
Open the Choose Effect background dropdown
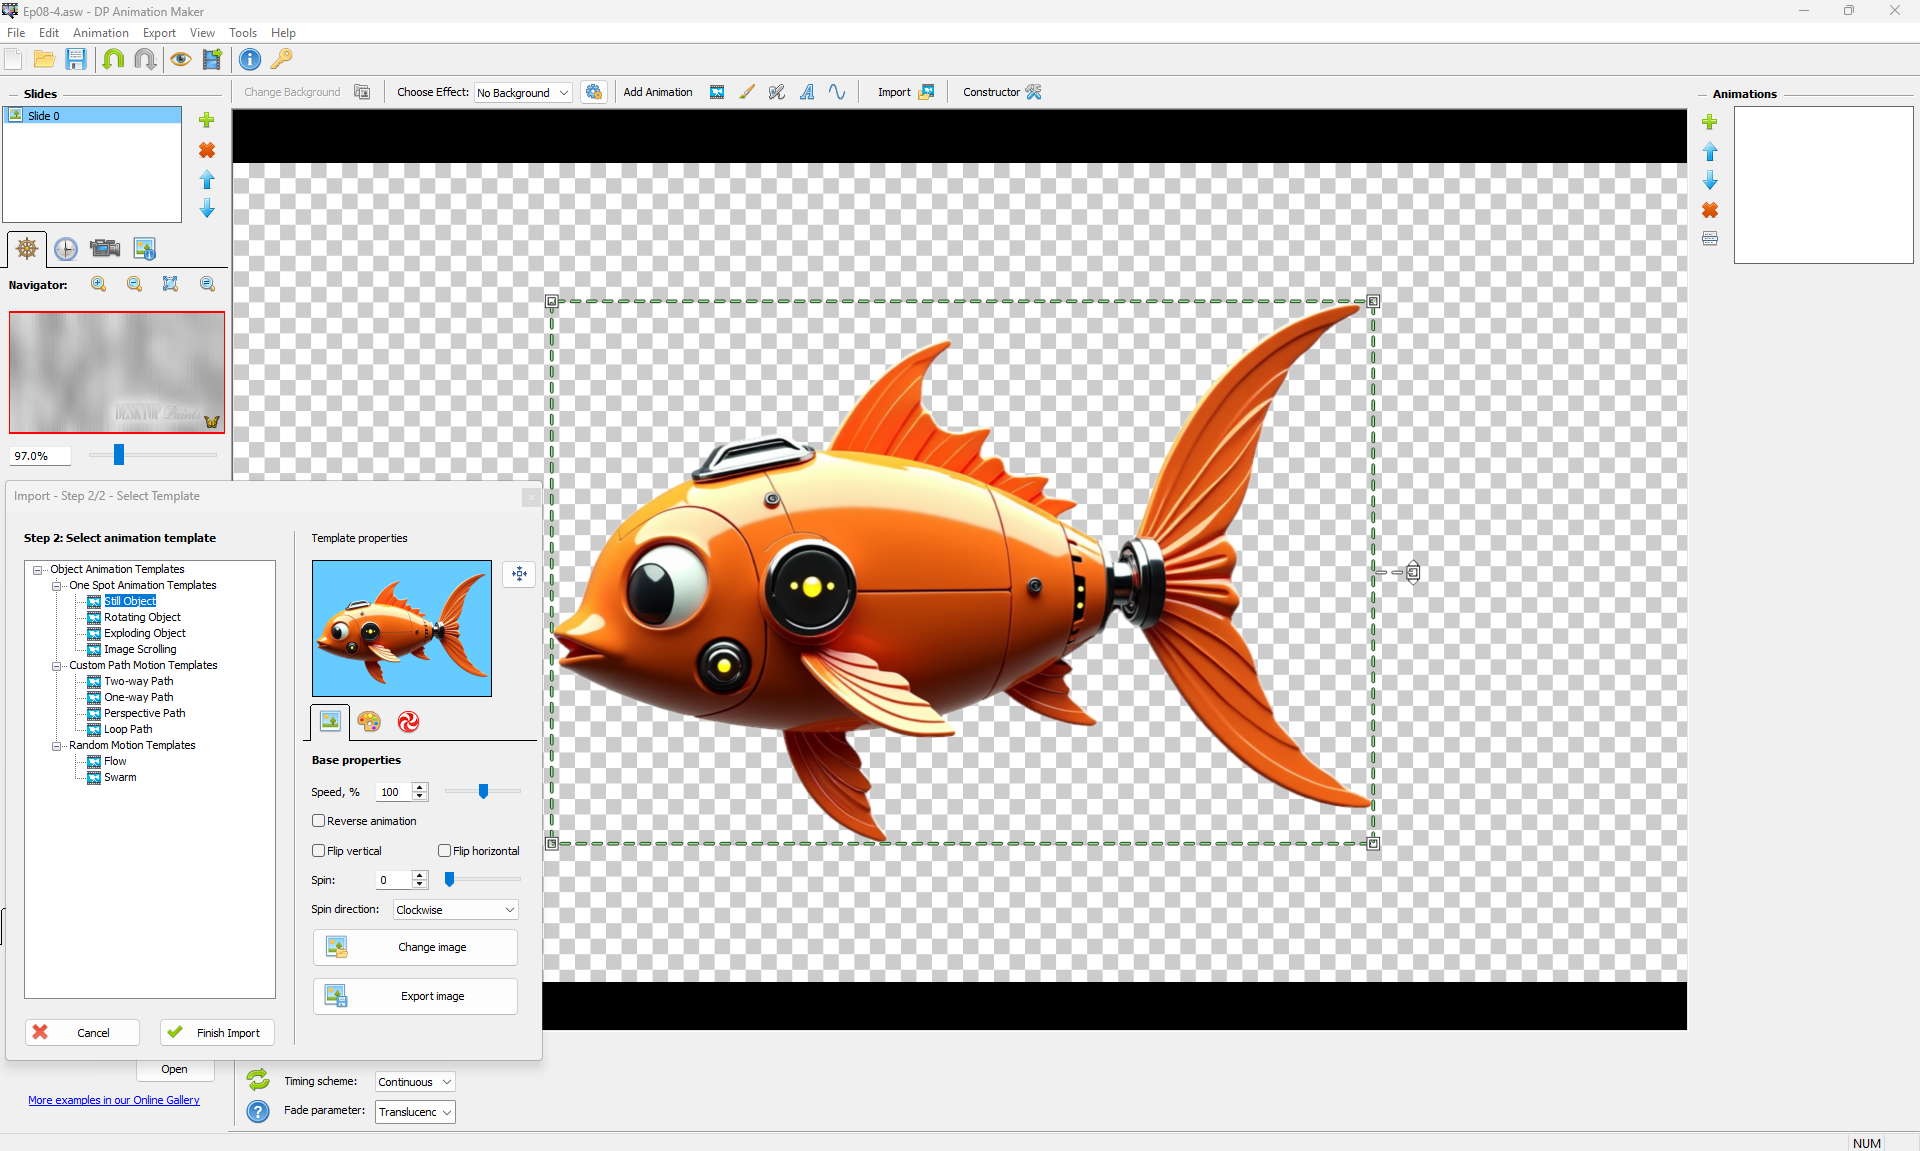[522, 93]
